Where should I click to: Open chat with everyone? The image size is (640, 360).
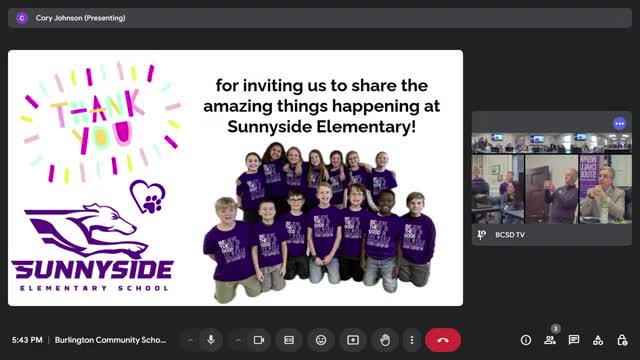[574, 340]
